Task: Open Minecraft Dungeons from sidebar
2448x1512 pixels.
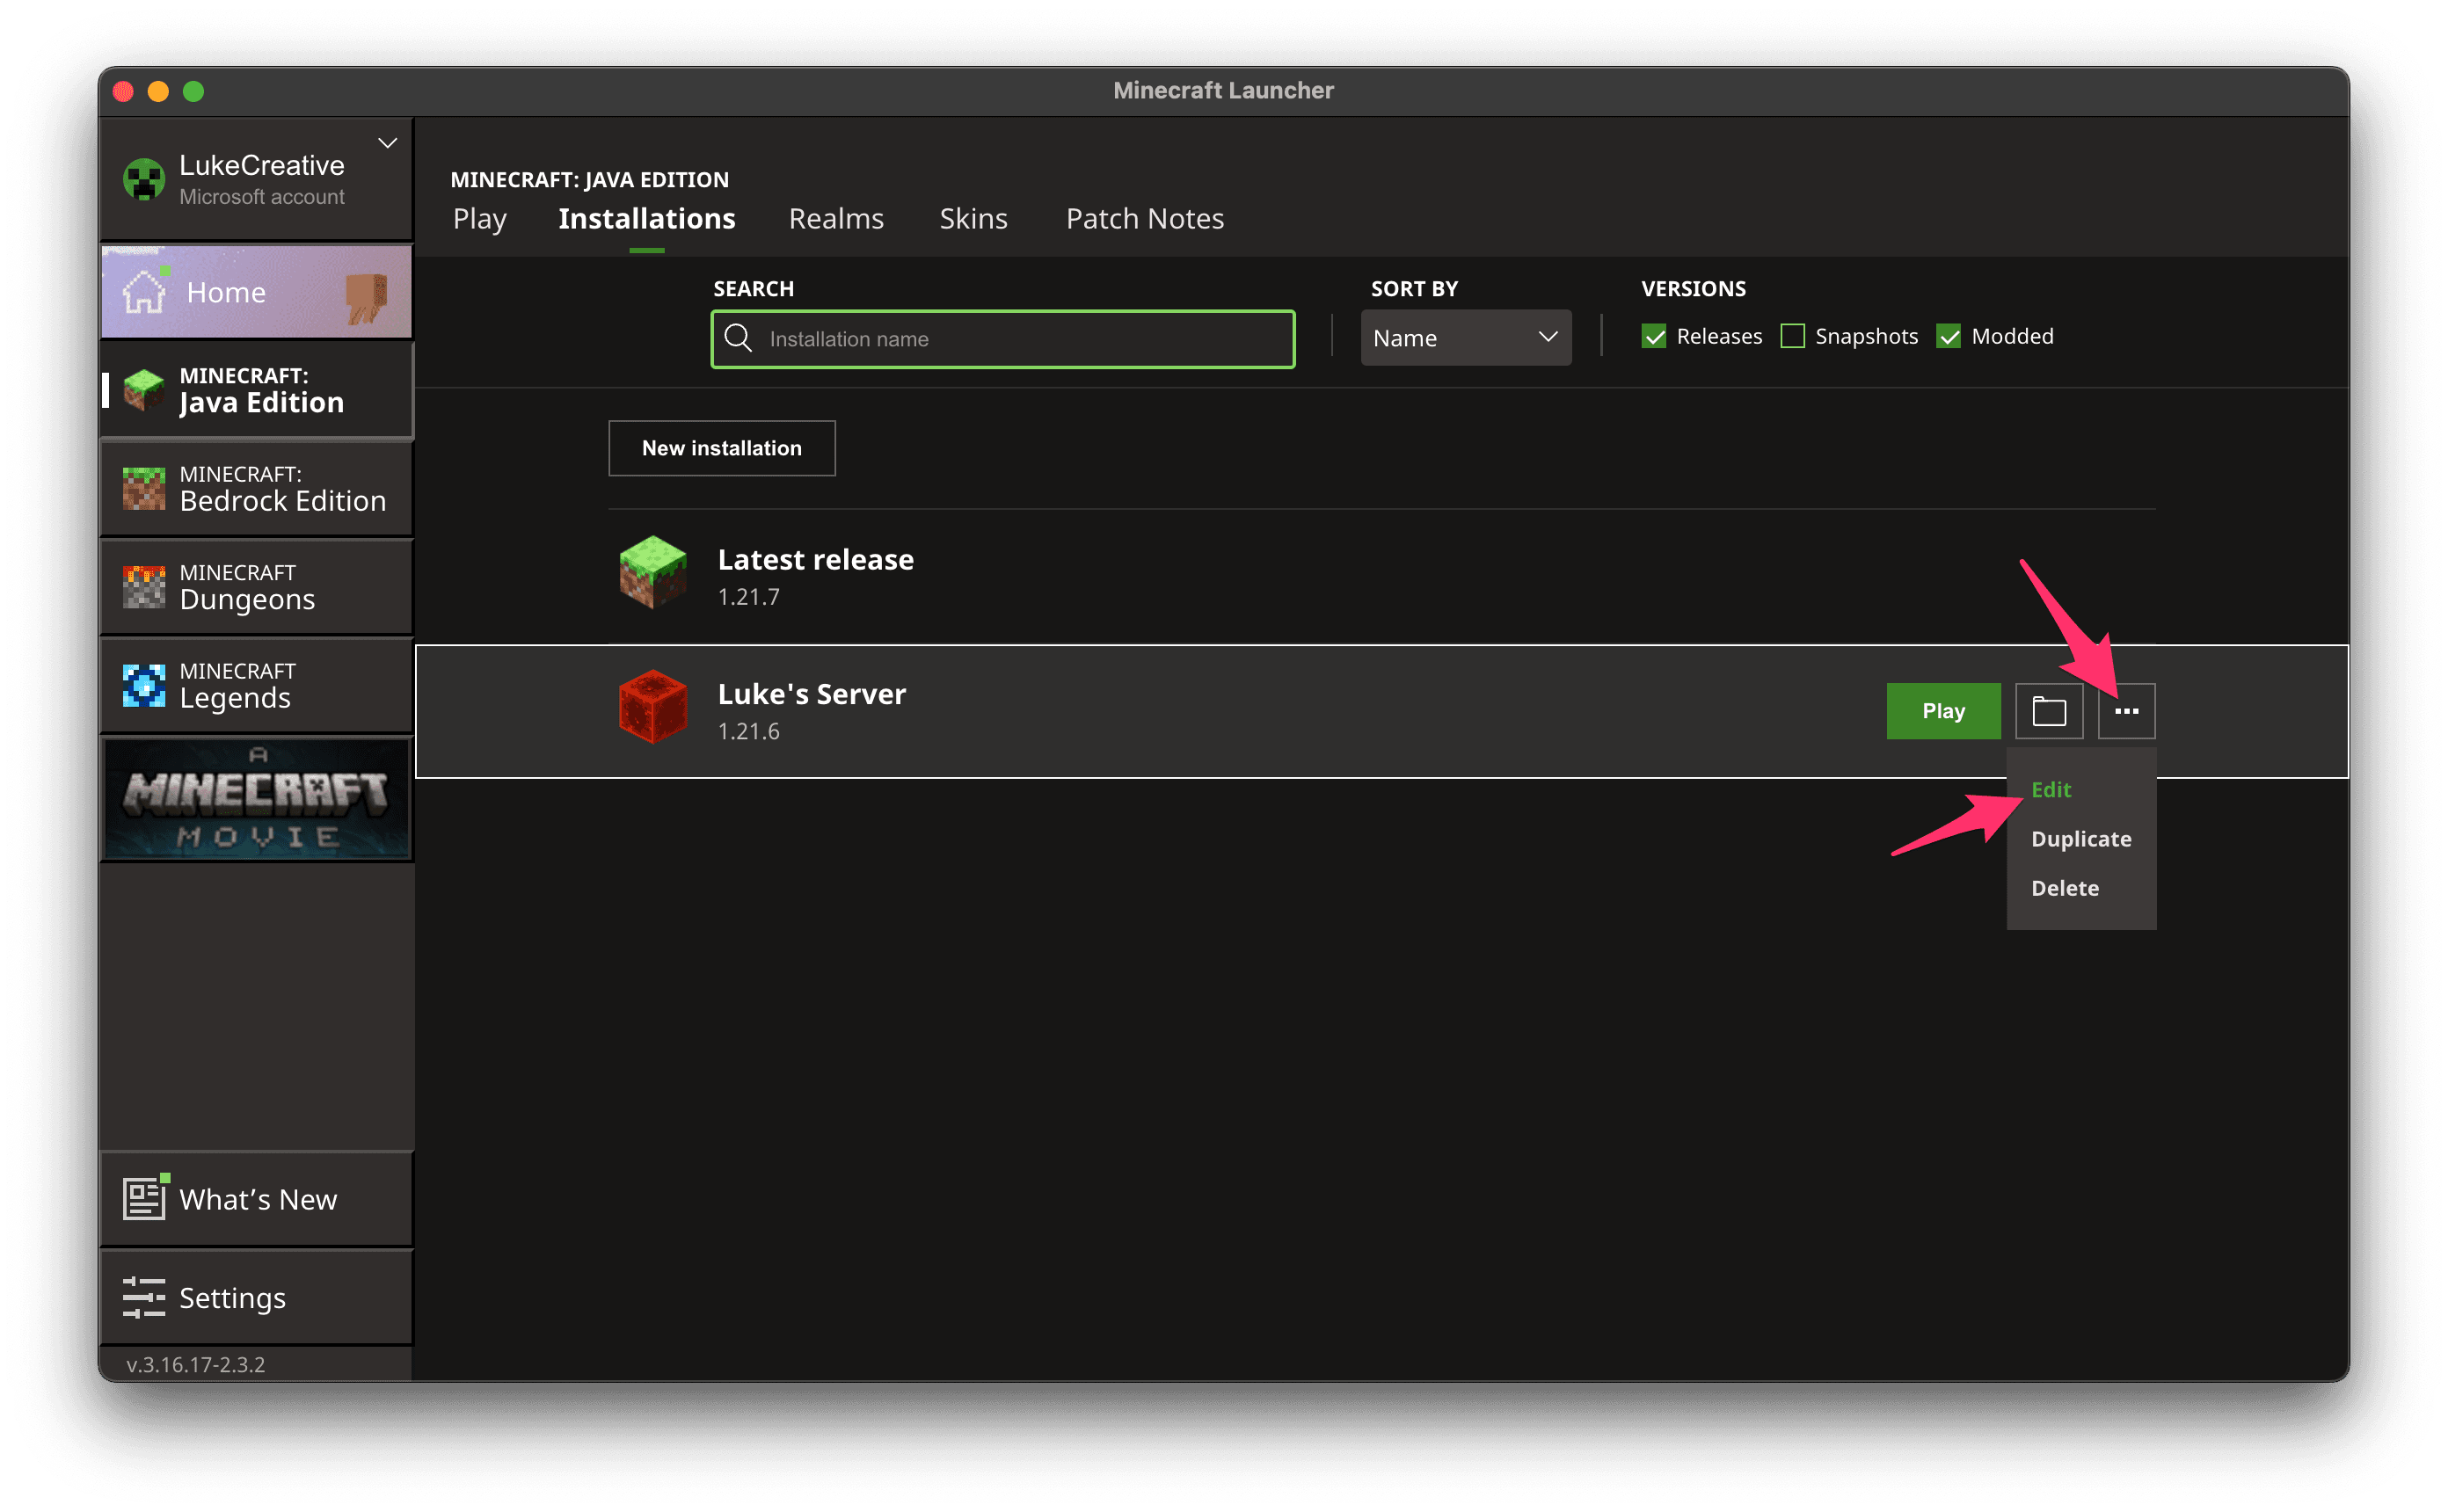Action: point(257,587)
